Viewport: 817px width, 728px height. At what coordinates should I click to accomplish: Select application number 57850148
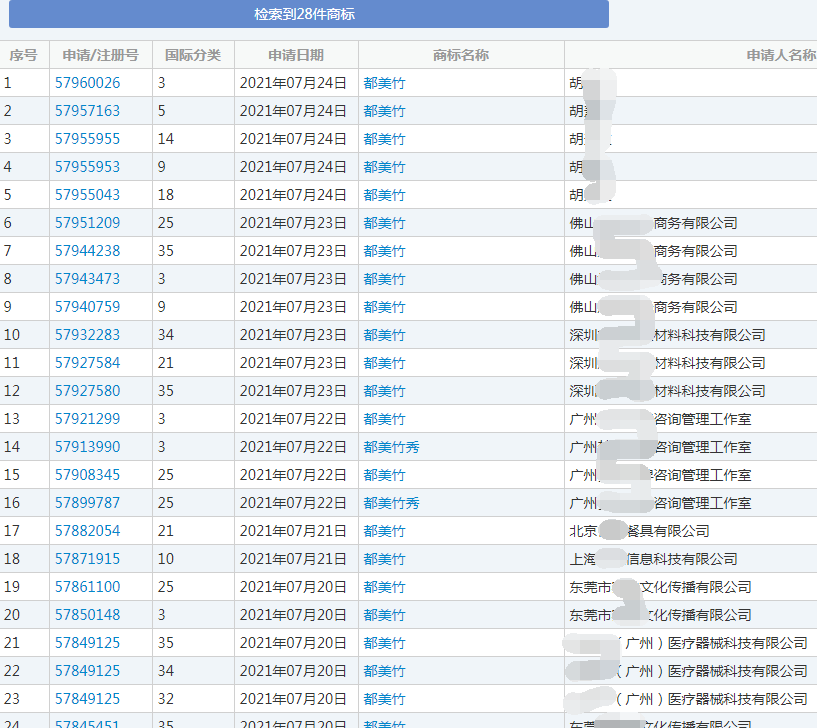(87, 615)
